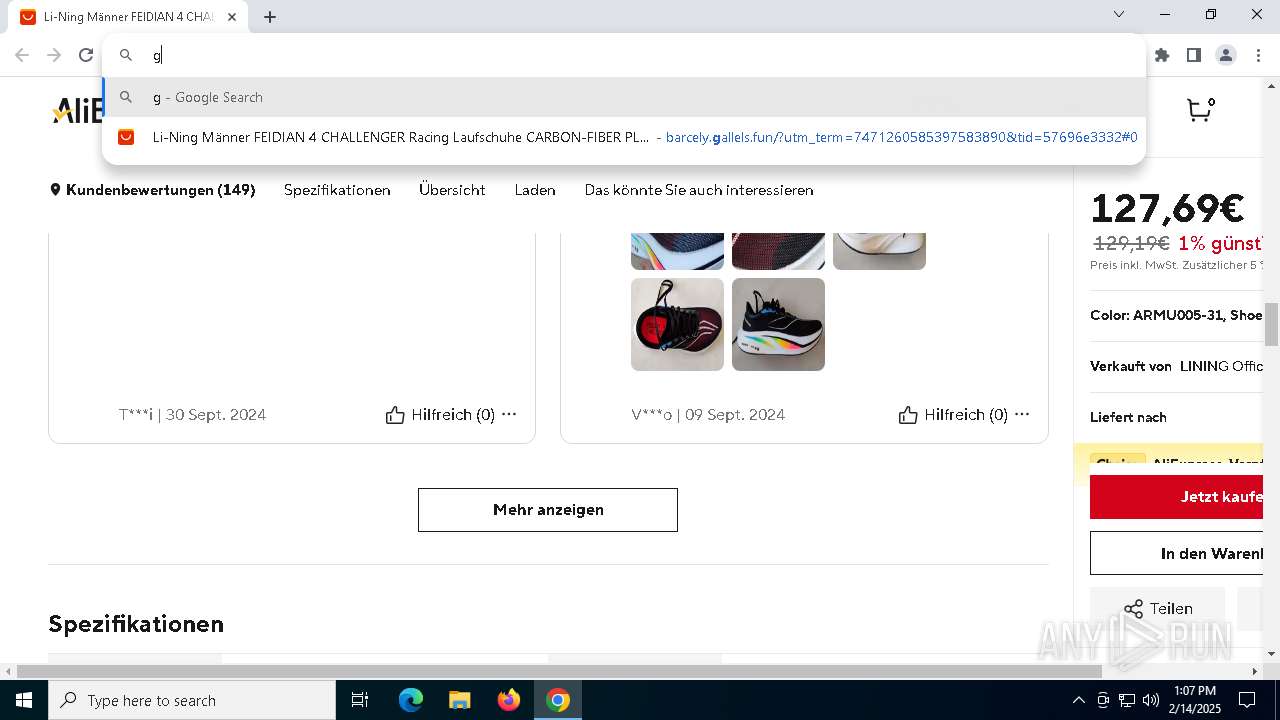Viewport: 1280px width, 720px height.
Task: Click the red Jetzt kaufen button
Action: click(1177, 497)
